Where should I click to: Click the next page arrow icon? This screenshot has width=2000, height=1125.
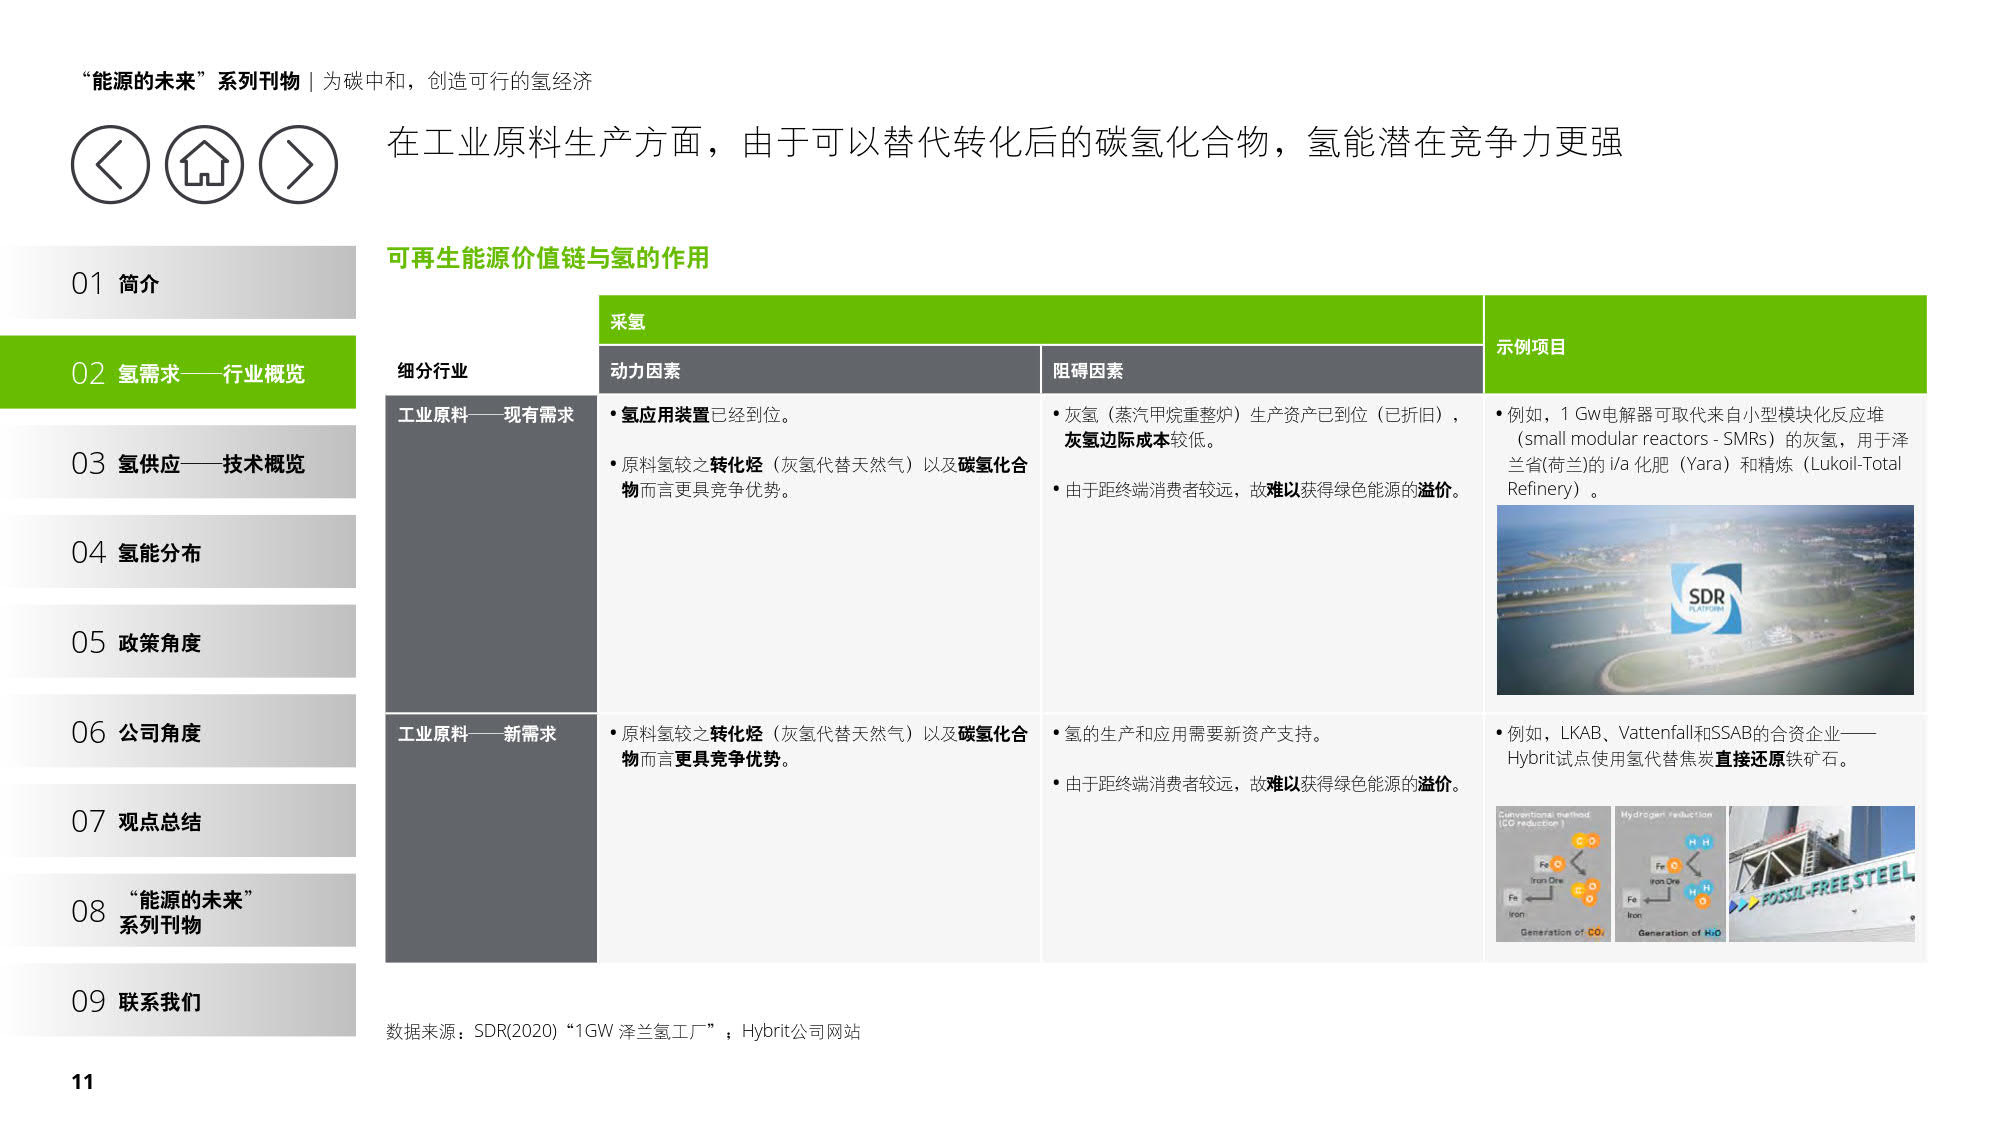click(298, 165)
